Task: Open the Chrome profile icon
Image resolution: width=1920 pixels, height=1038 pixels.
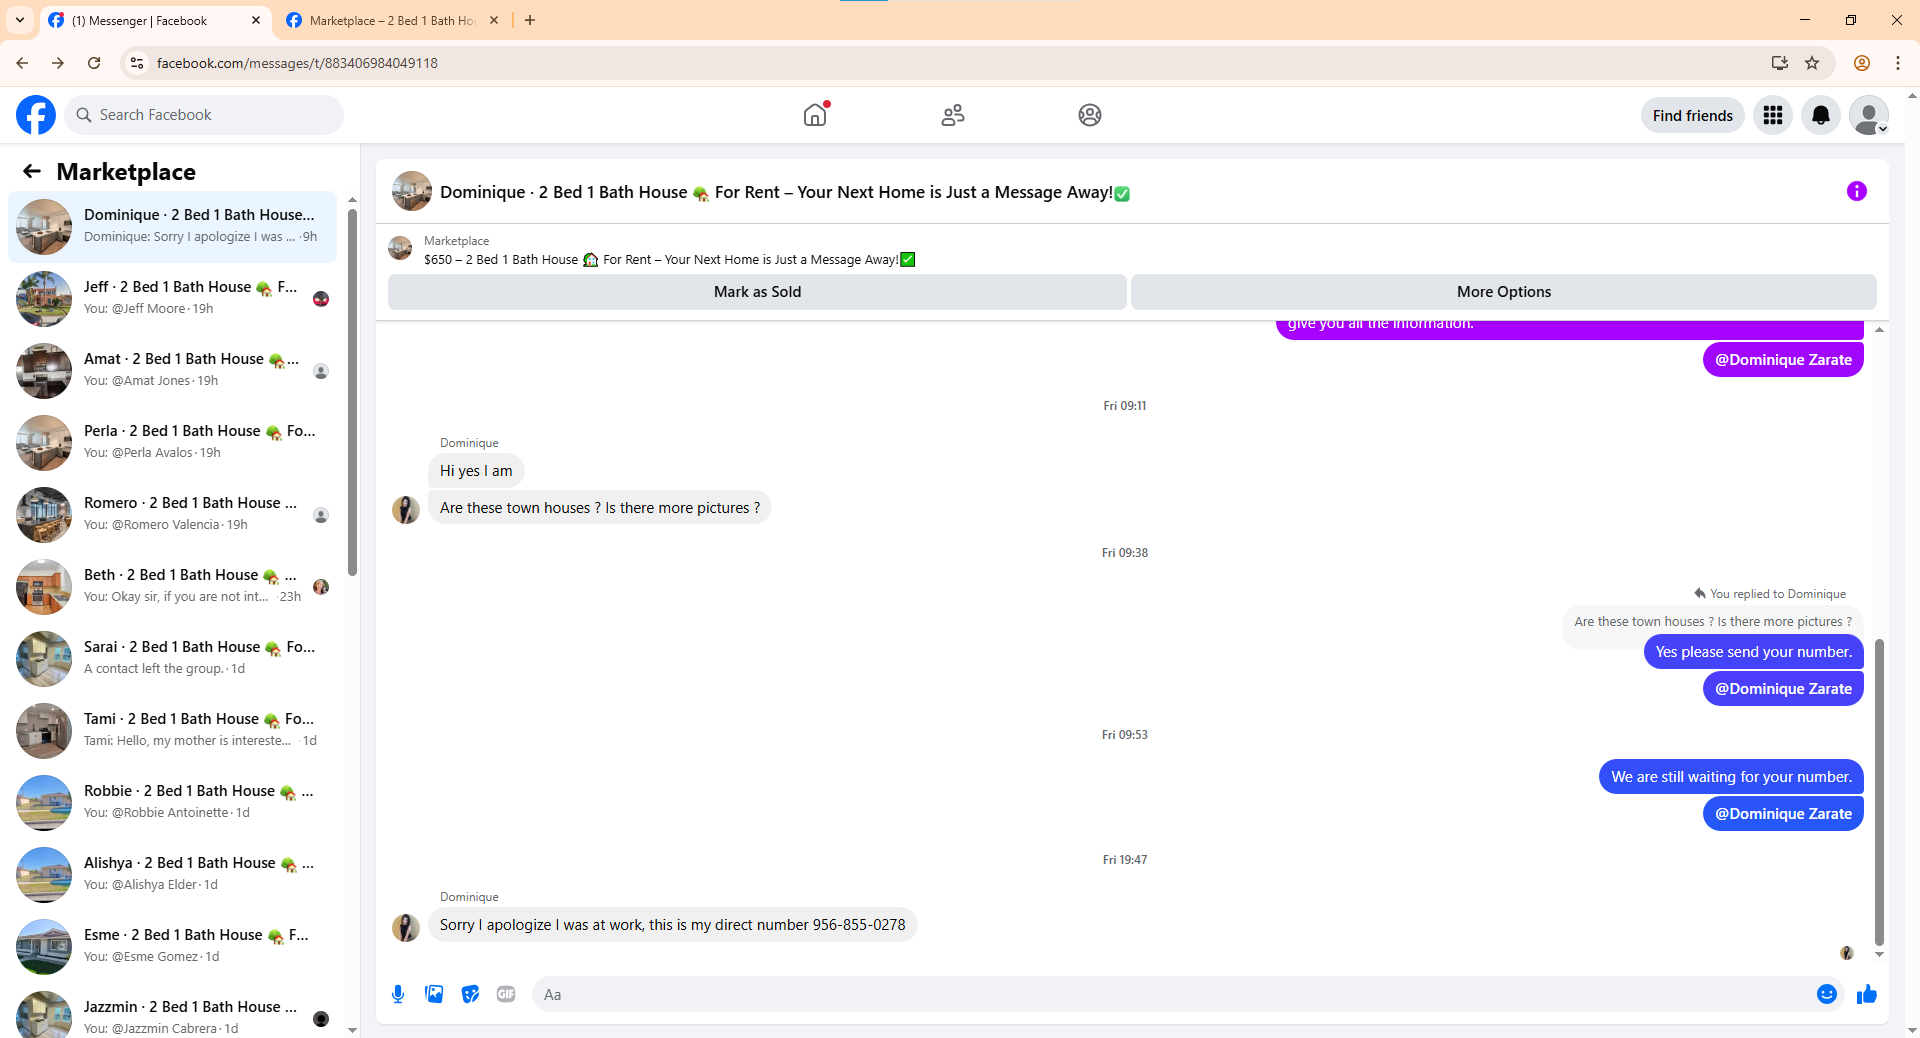Action: tap(1862, 63)
